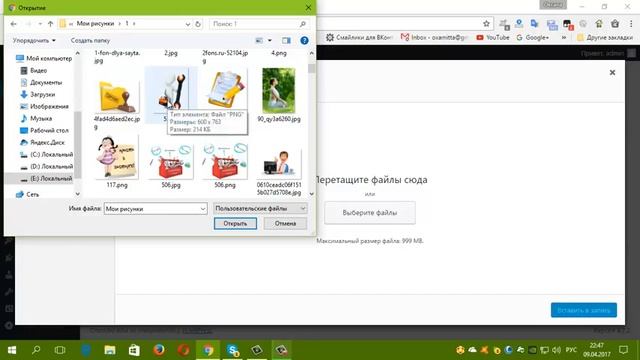The width and height of the screenshot is (640, 360).
Task: Open the address path history dropdown
Action: pos(187,24)
